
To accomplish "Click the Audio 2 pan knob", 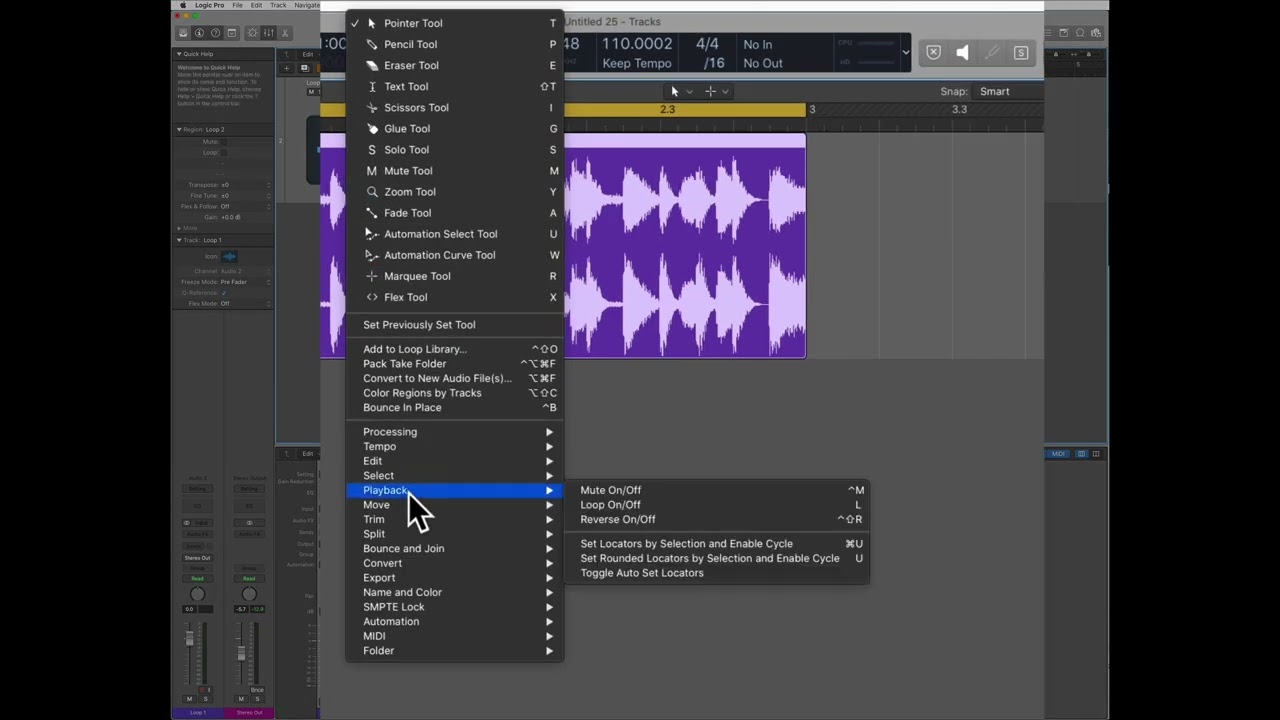I will tap(197, 594).
